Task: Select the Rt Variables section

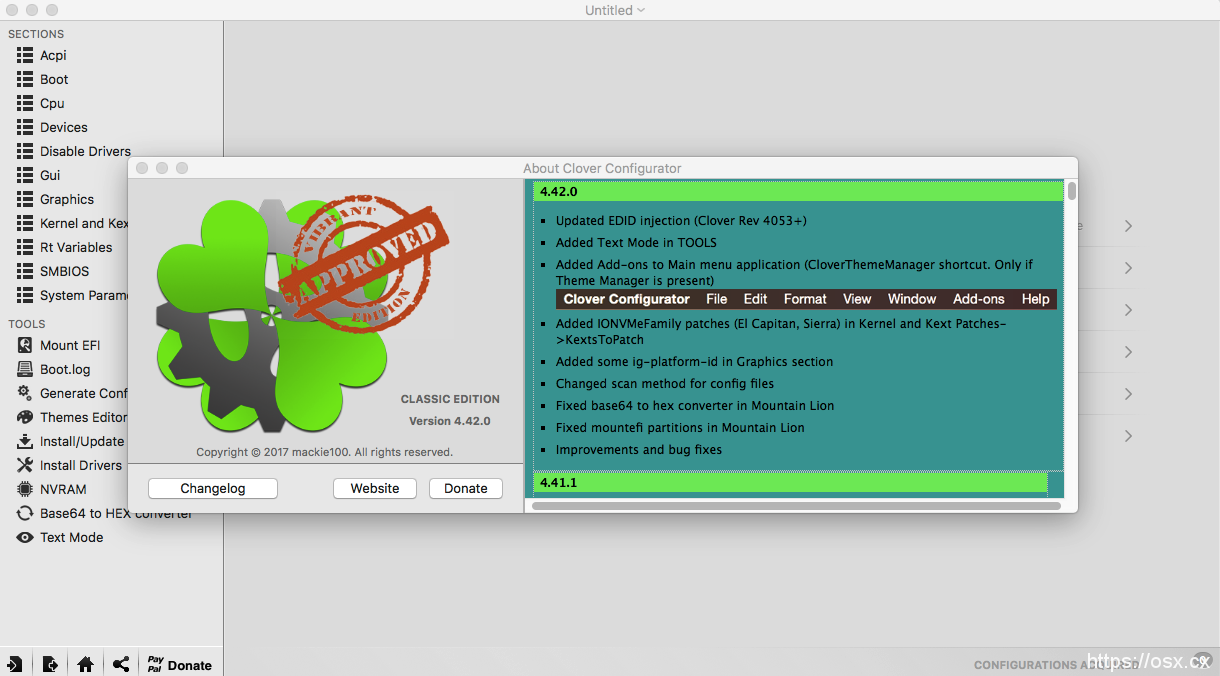Action: coord(76,247)
